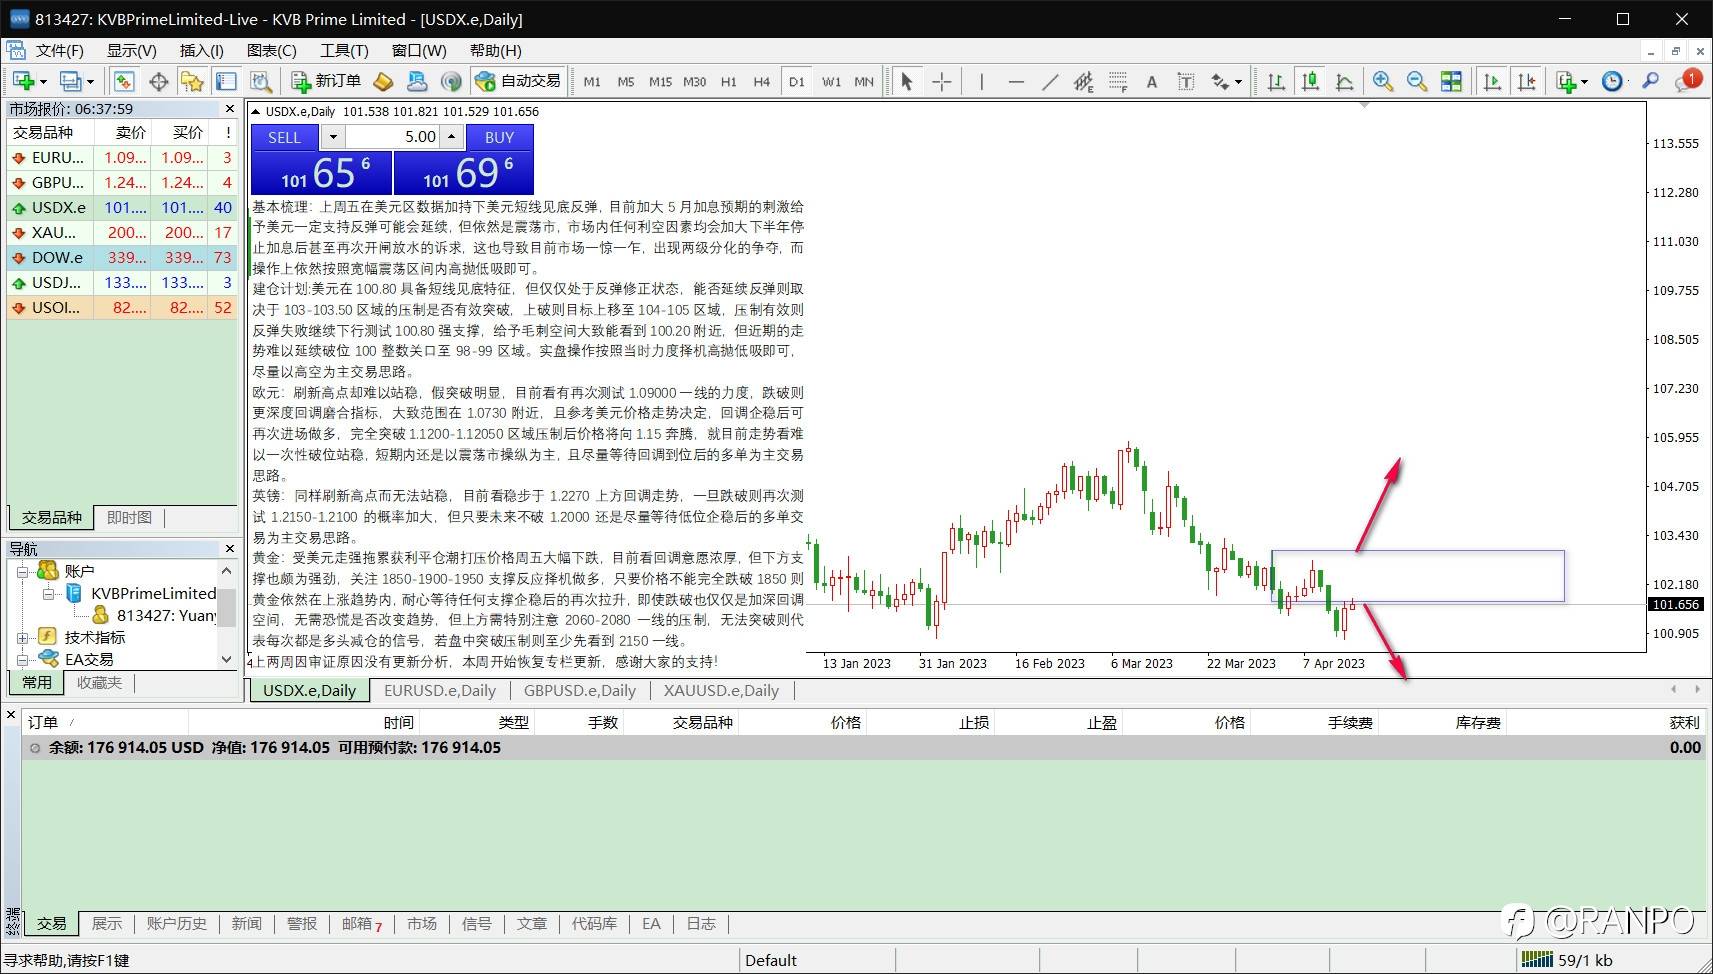This screenshot has height=974, width=1713.
Task: Toggle chart auto scroll icon
Action: [x=1492, y=81]
